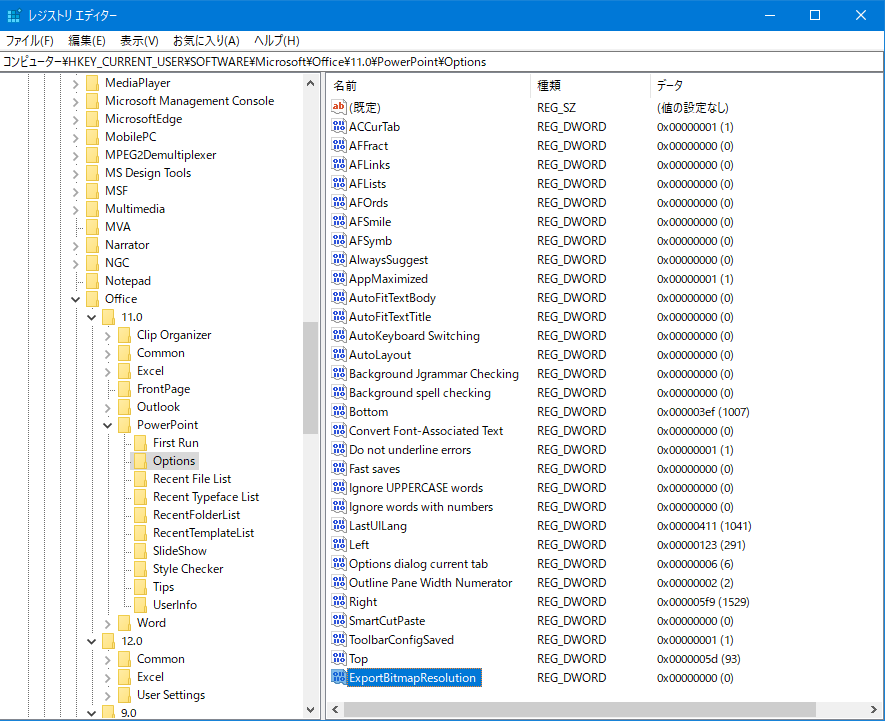Click the DWORD icon beside Right
885x721 pixels.
[339, 602]
